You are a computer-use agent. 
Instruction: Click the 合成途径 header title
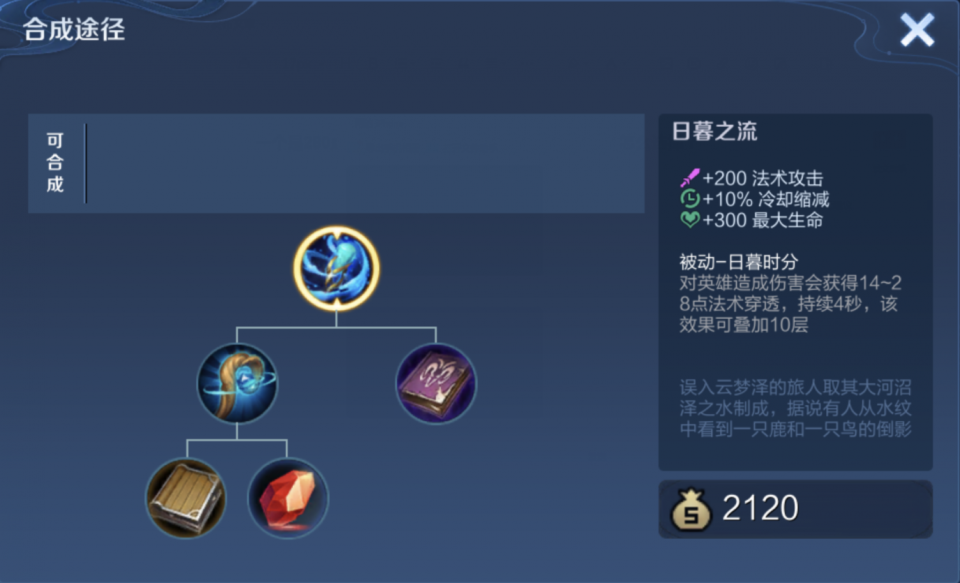point(74,29)
